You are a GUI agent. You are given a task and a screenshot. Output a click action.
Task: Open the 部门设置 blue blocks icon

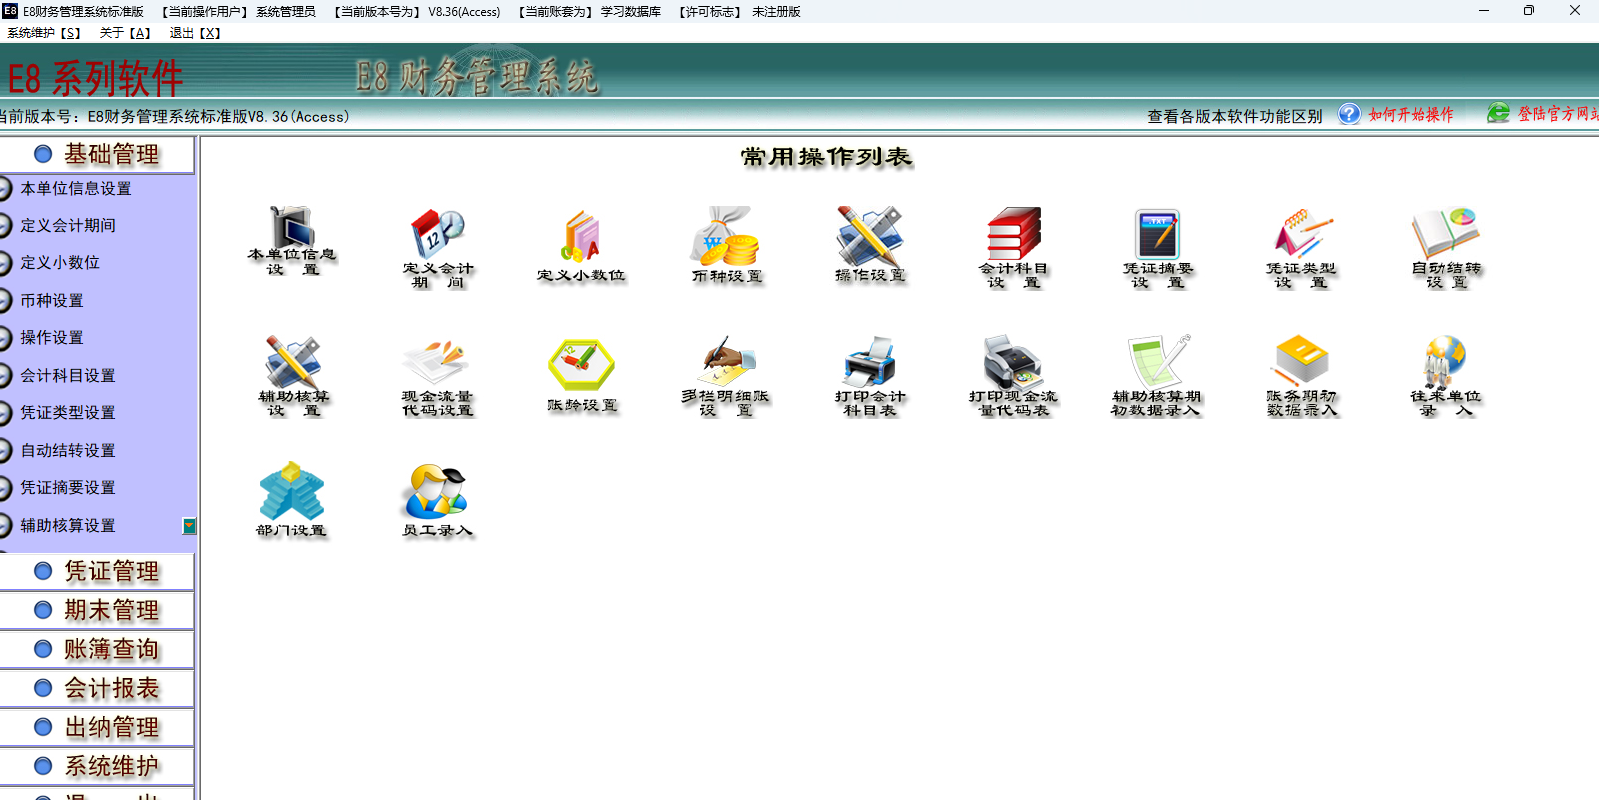tap(291, 491)
